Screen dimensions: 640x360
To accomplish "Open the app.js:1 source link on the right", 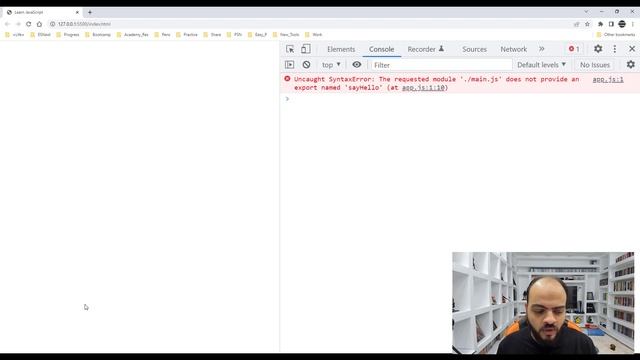I will point(608,80).
